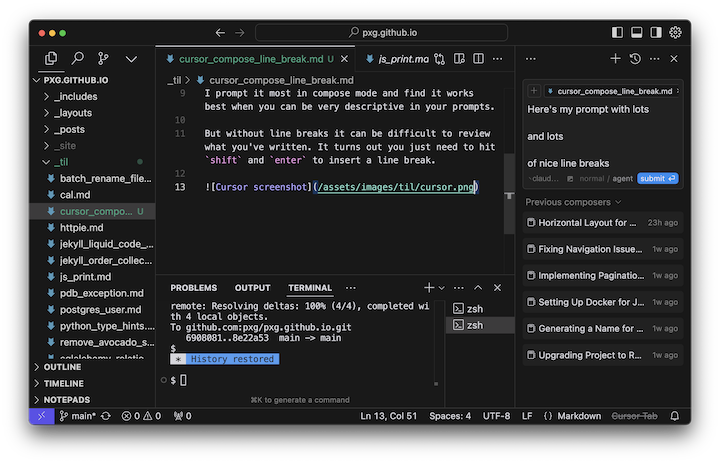
Task: Toggle the secondary sidebar layout icon
Action: tap(656, 33)
